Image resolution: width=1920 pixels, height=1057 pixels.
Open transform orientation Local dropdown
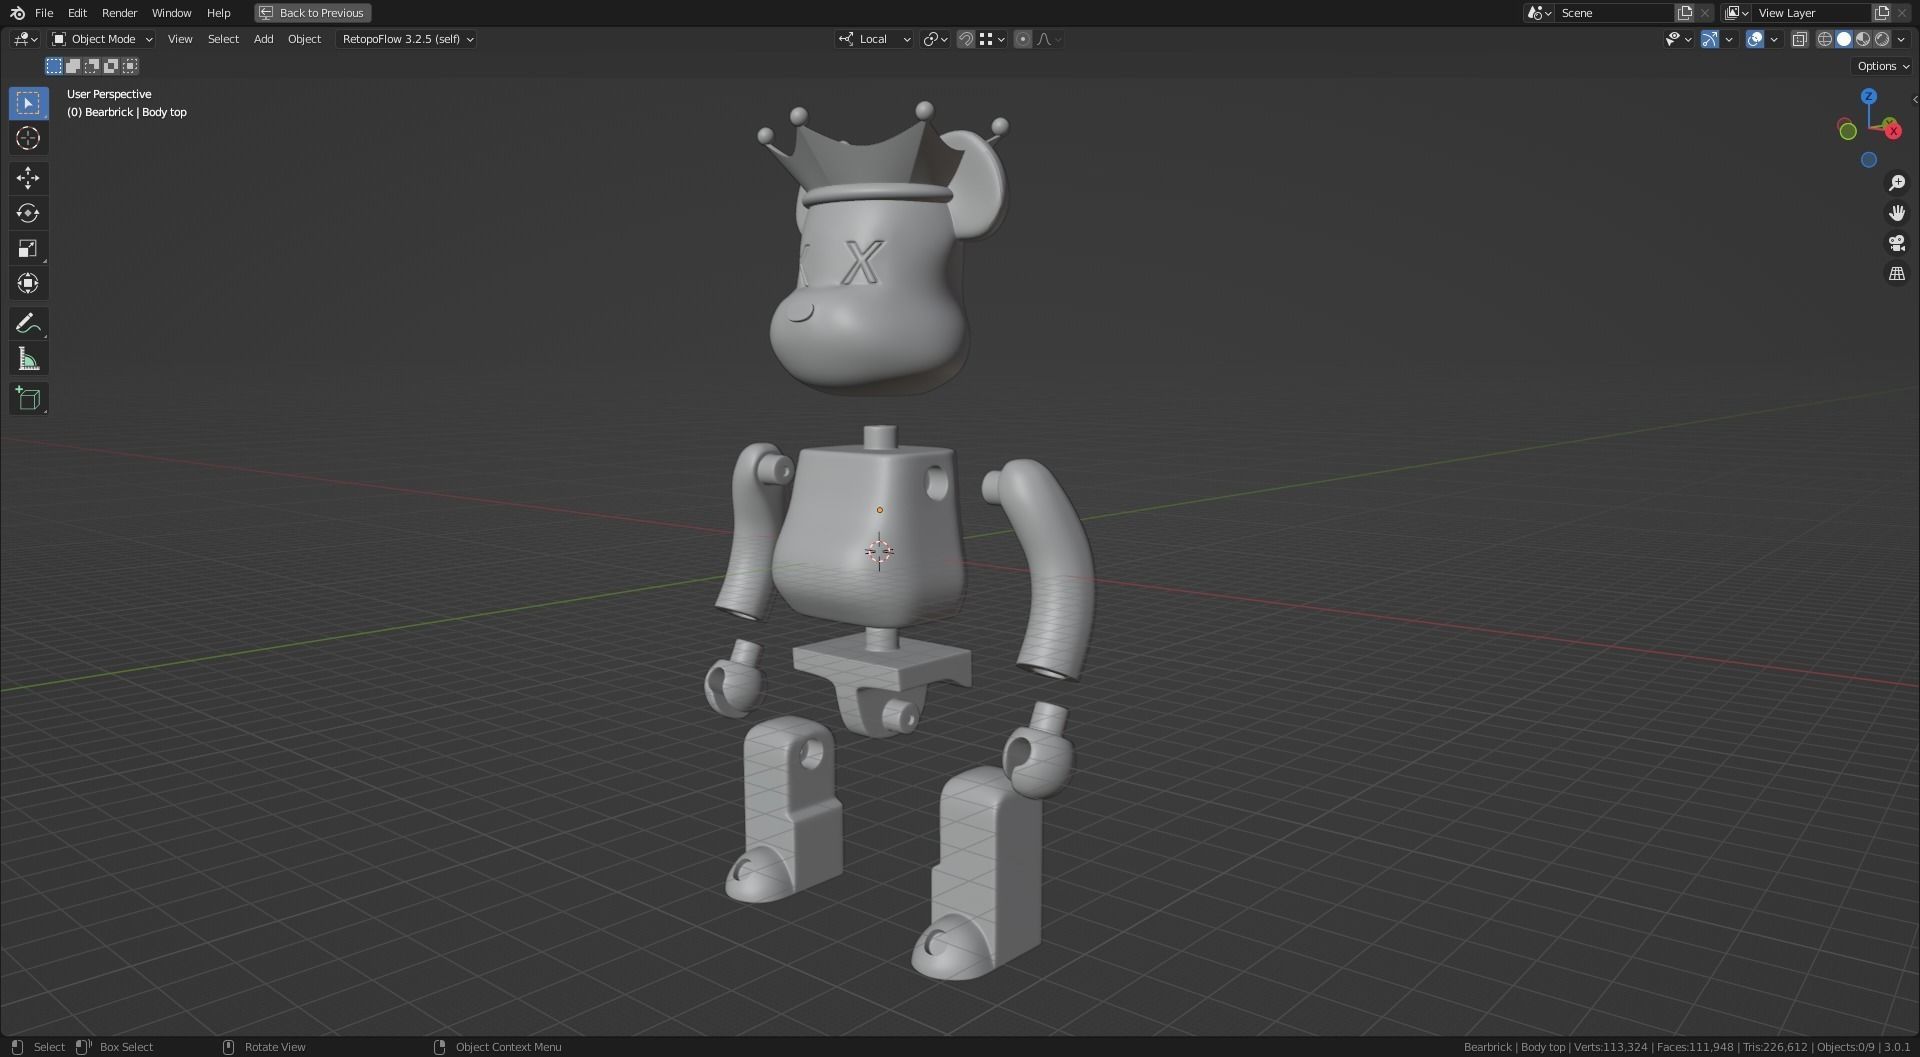(874, 39)
